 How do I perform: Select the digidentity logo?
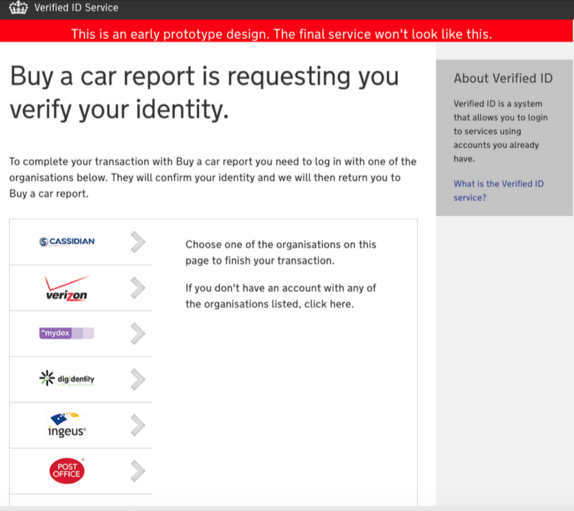(x=67, y=378)
